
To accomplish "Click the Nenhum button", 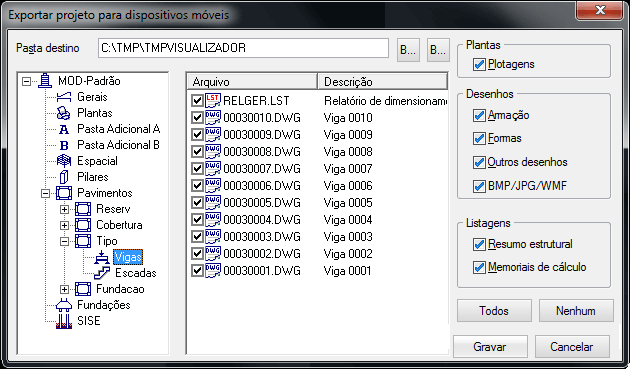I will pyautogui.click(x=576, y=311).
